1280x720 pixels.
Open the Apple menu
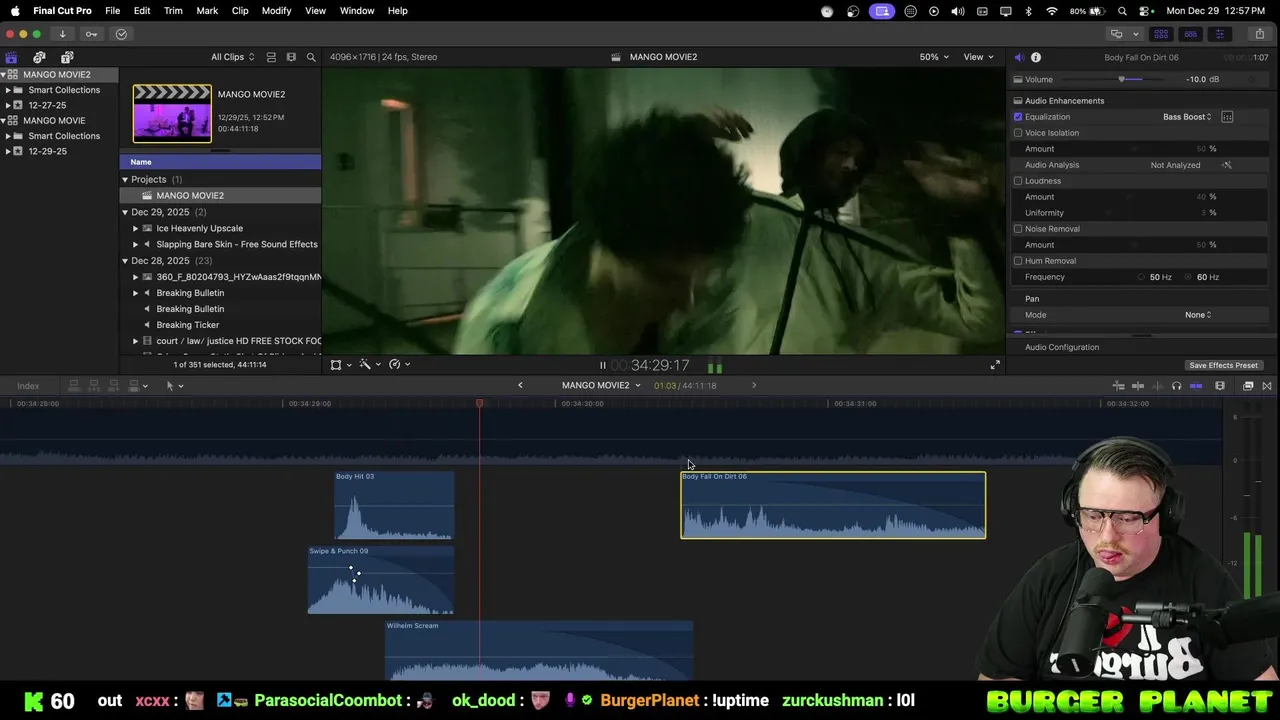(x=15, y=11)
